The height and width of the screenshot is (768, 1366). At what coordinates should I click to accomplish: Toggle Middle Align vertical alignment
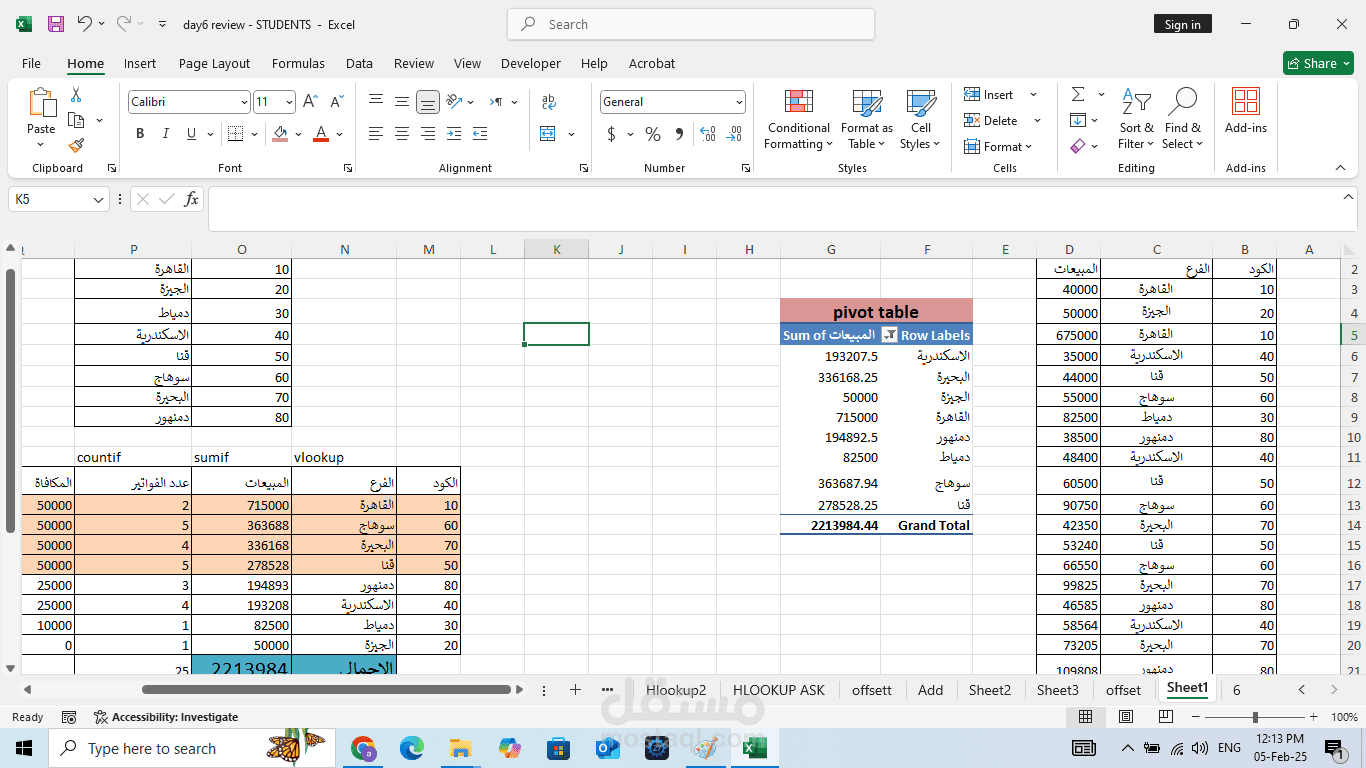pyautogui.click(x=402, y=102)
